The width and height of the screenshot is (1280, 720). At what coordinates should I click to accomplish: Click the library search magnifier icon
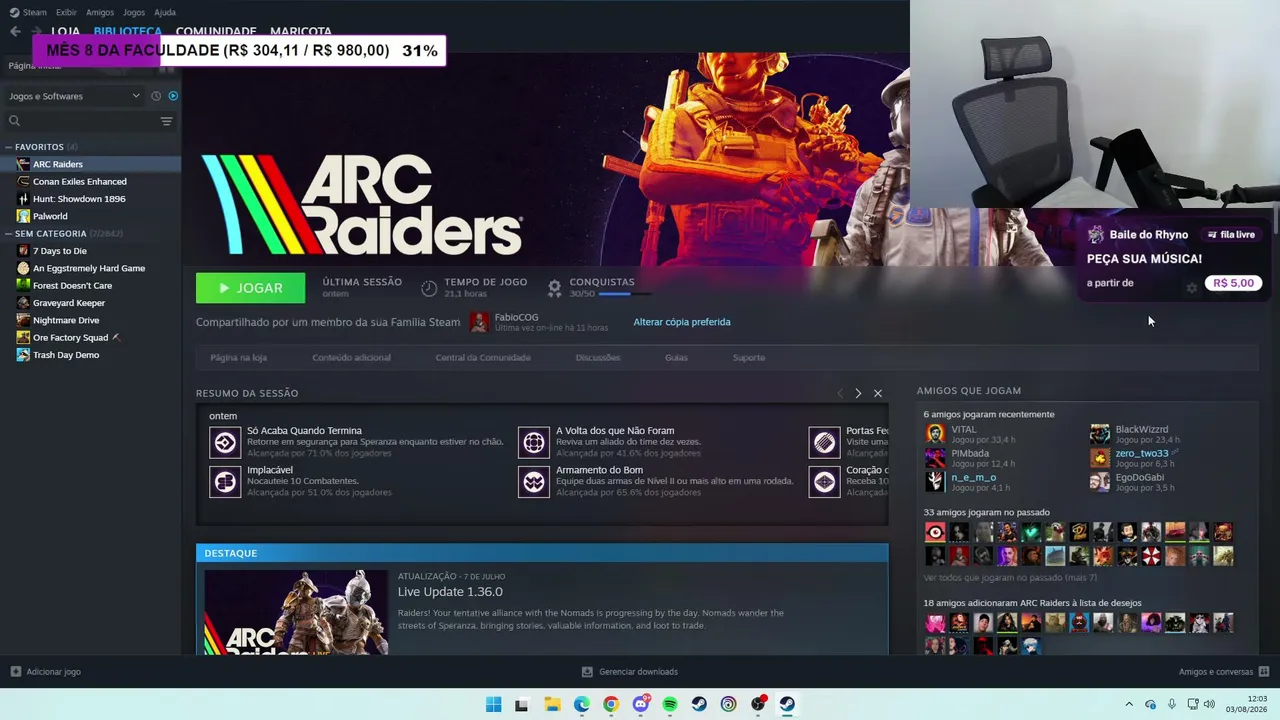[14, 121]
